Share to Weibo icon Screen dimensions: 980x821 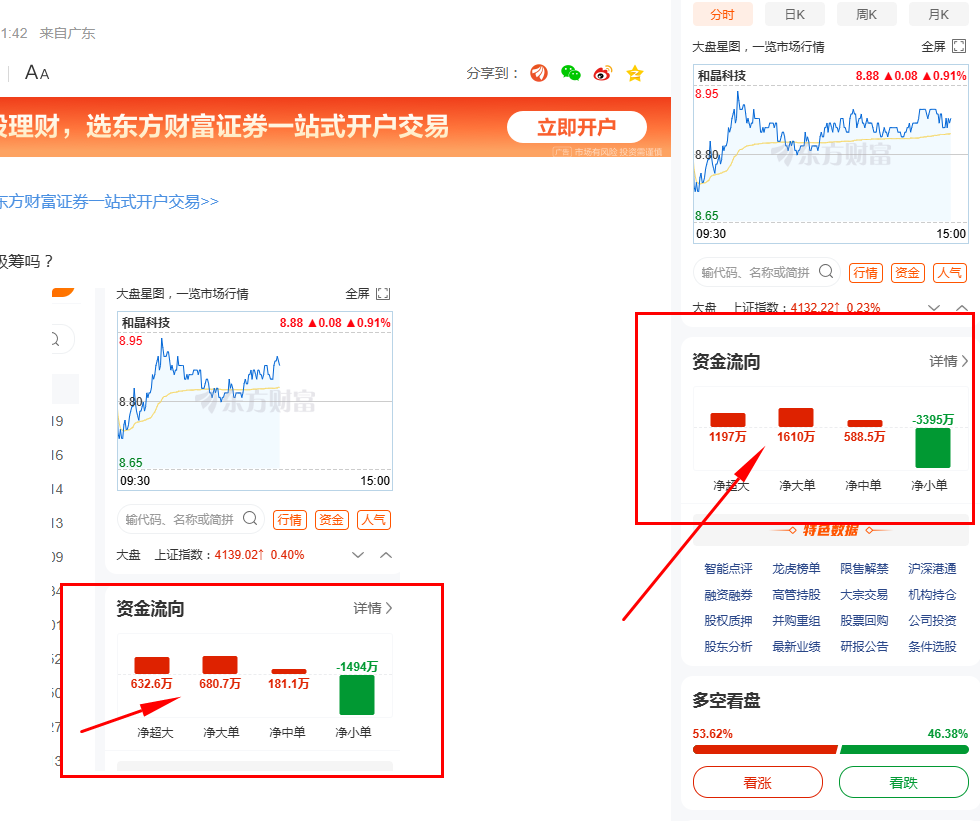(603, 73)
